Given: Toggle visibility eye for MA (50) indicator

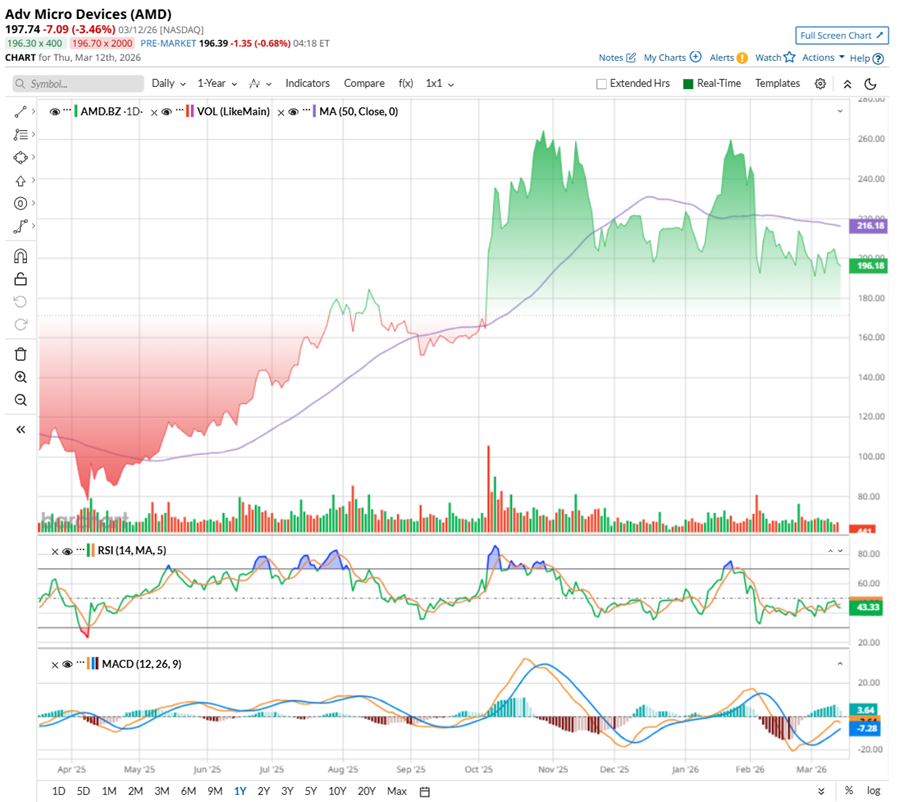Looking at the screenshot, I should point(293,112).
